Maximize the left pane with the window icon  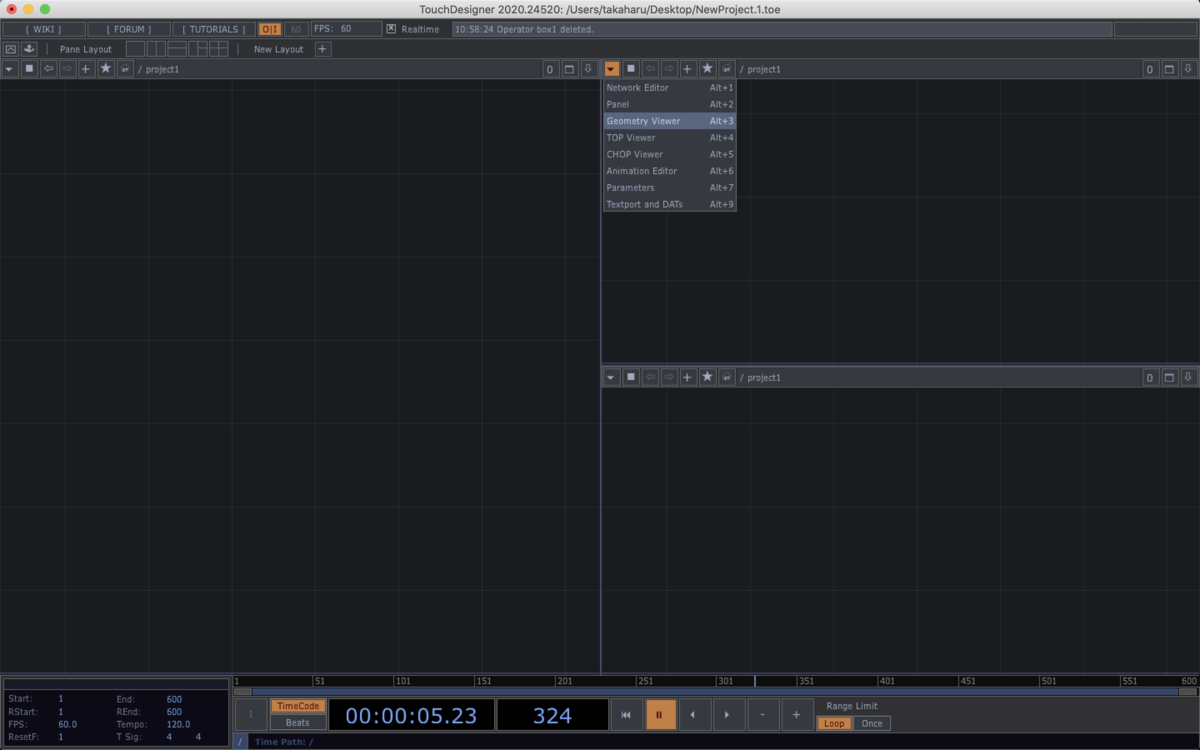569,69
